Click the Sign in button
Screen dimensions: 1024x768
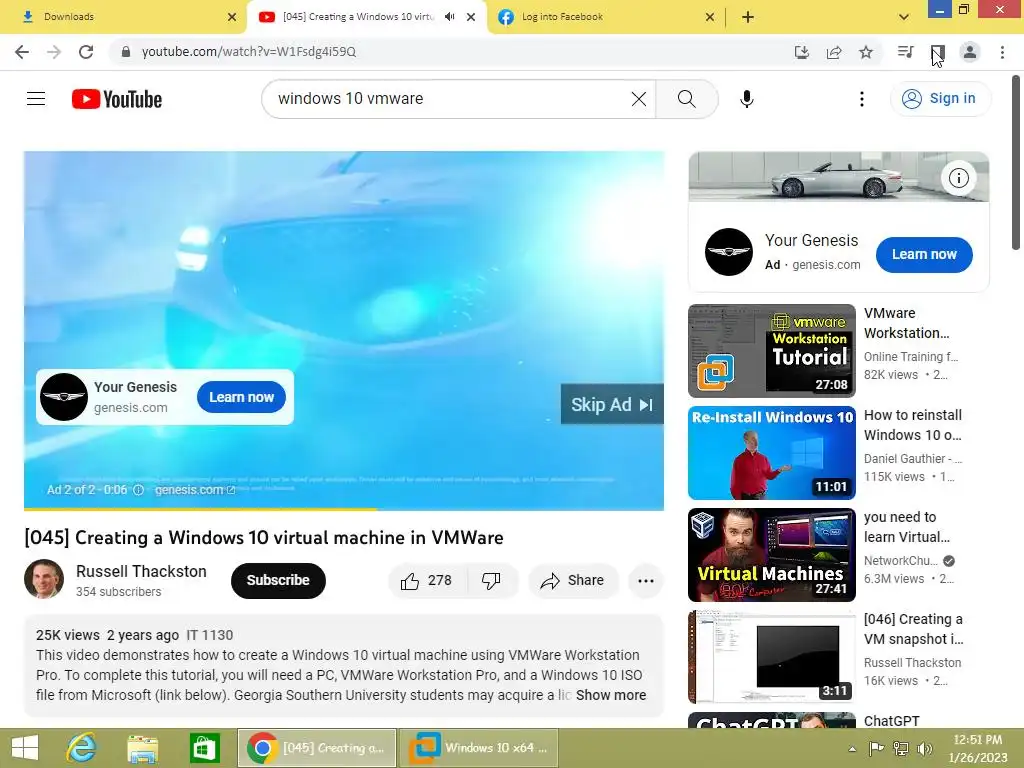pyautogui.click(x=939, y=99)
